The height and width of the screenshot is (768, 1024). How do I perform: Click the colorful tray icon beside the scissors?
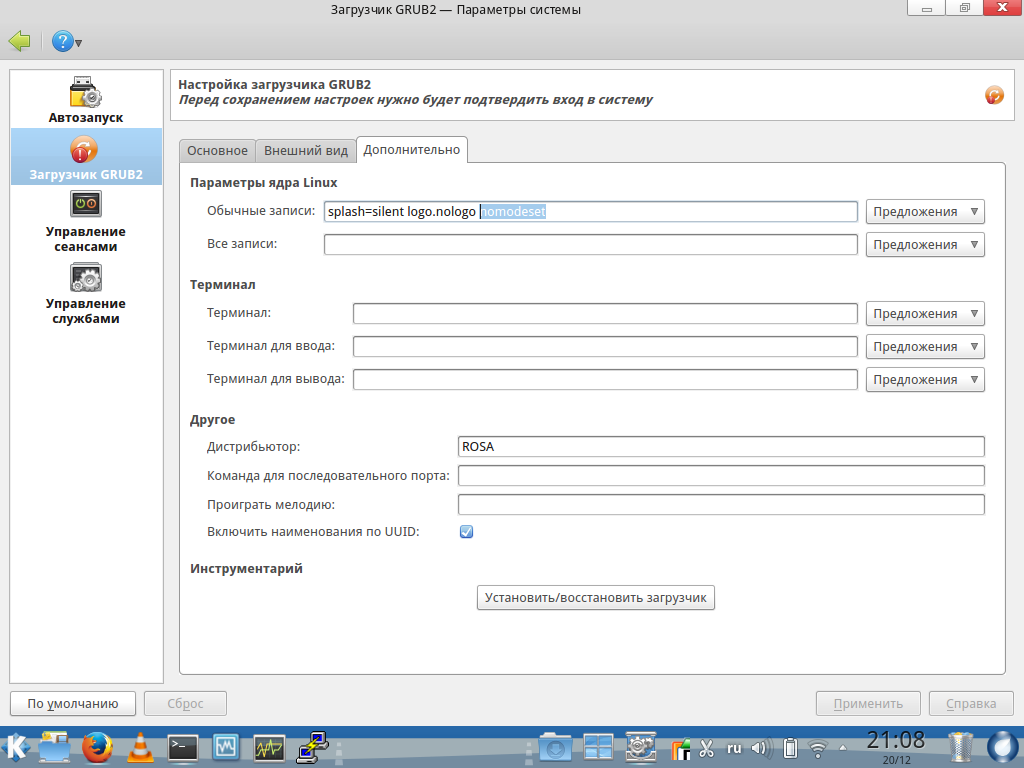(x=680, y=749)
